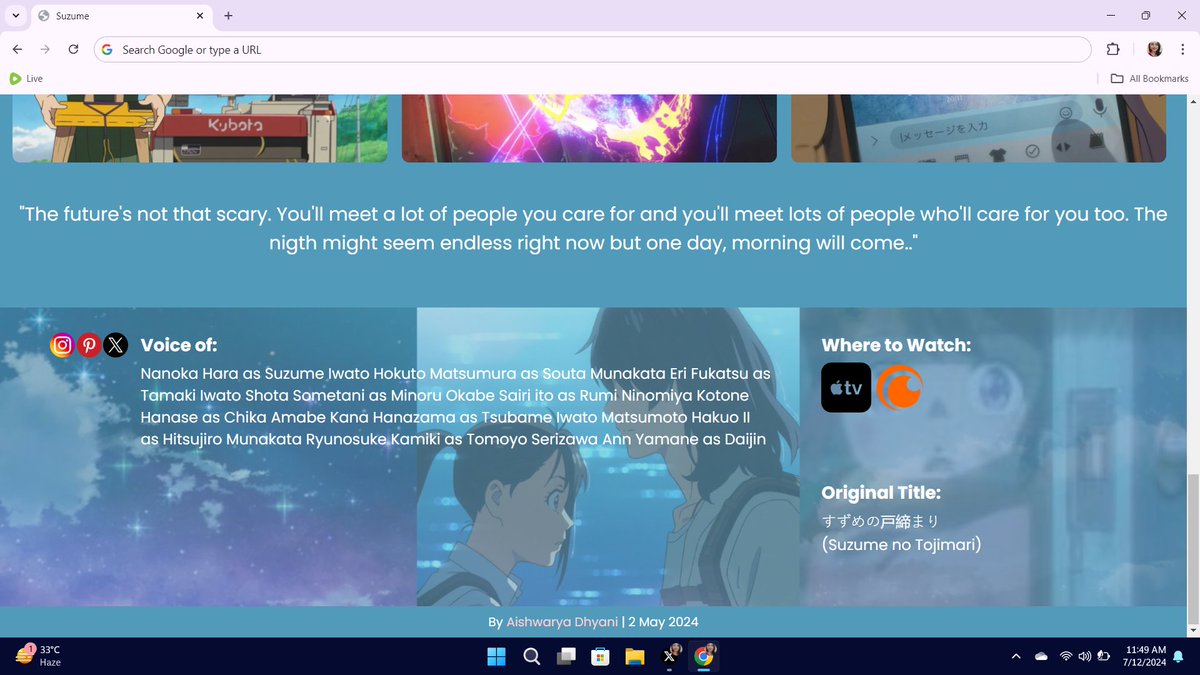The height and width of the screenshot is (675, 1200).
Task: Click the address bar search field
Action: [592, 49]
